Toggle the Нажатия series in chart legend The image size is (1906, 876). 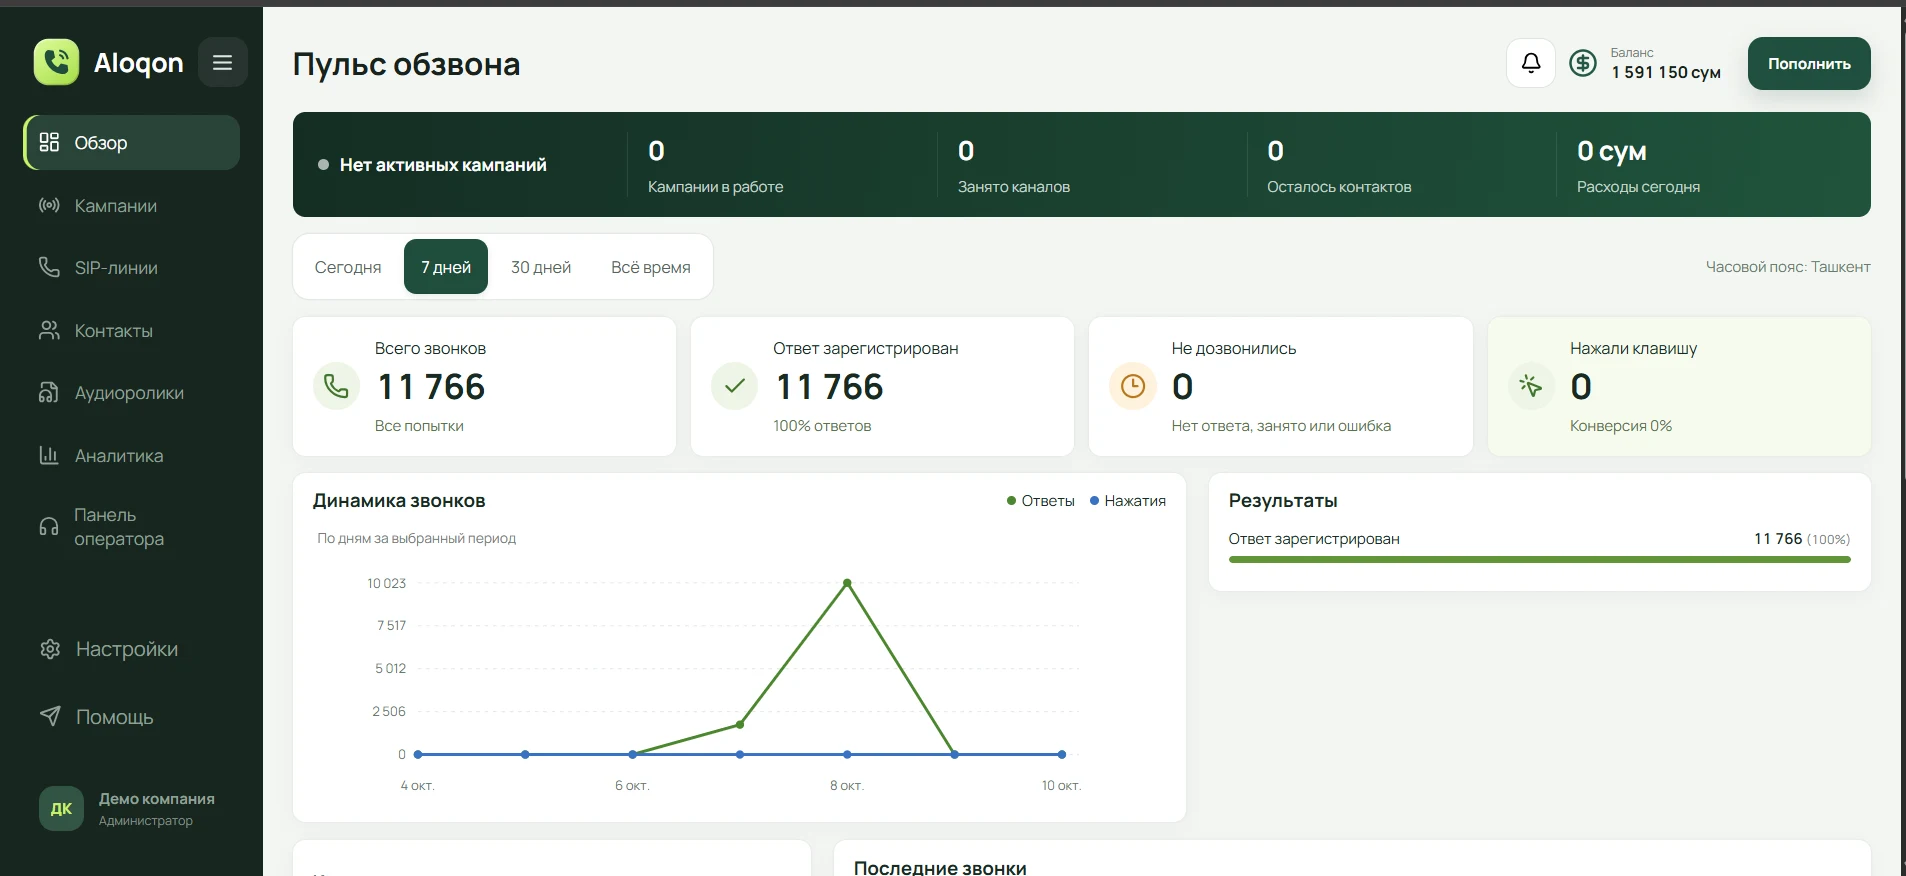1128,500
